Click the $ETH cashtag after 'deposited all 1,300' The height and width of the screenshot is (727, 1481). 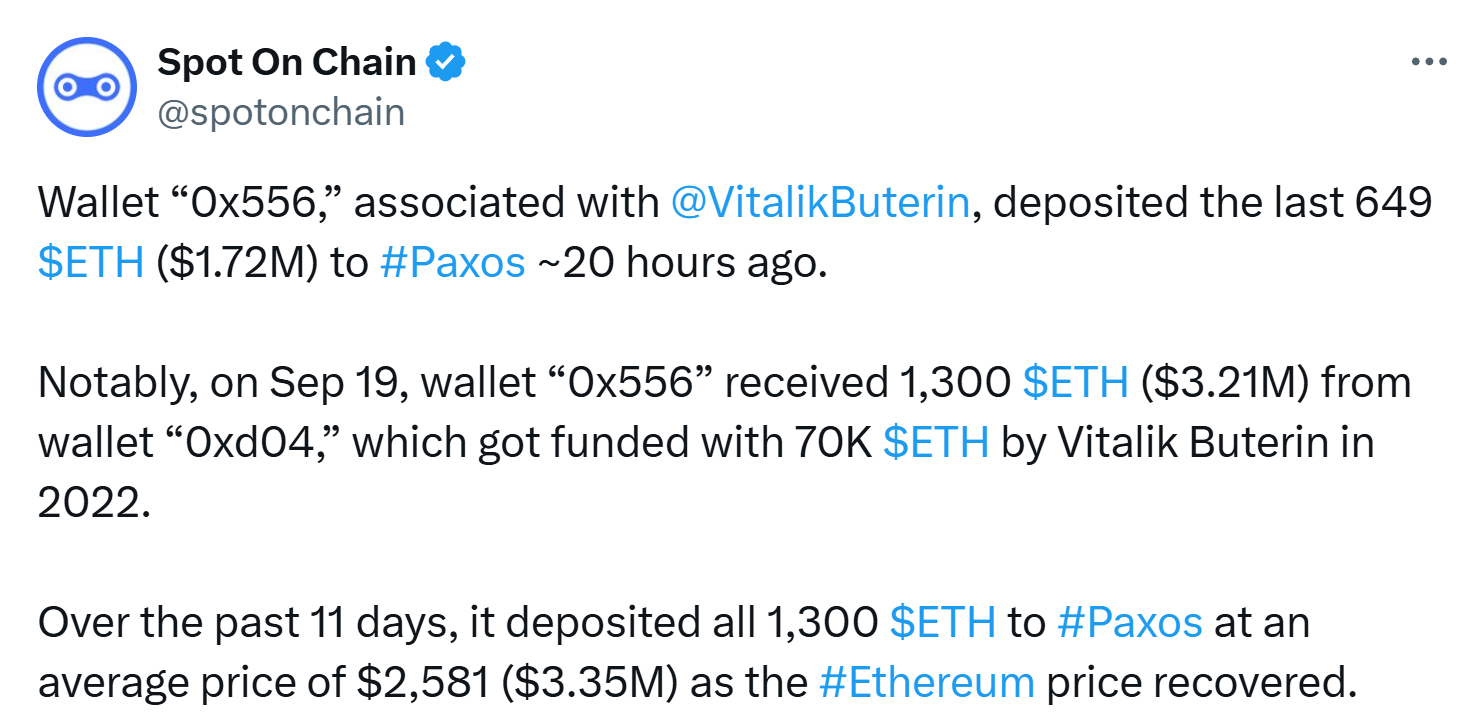[943, 623]
